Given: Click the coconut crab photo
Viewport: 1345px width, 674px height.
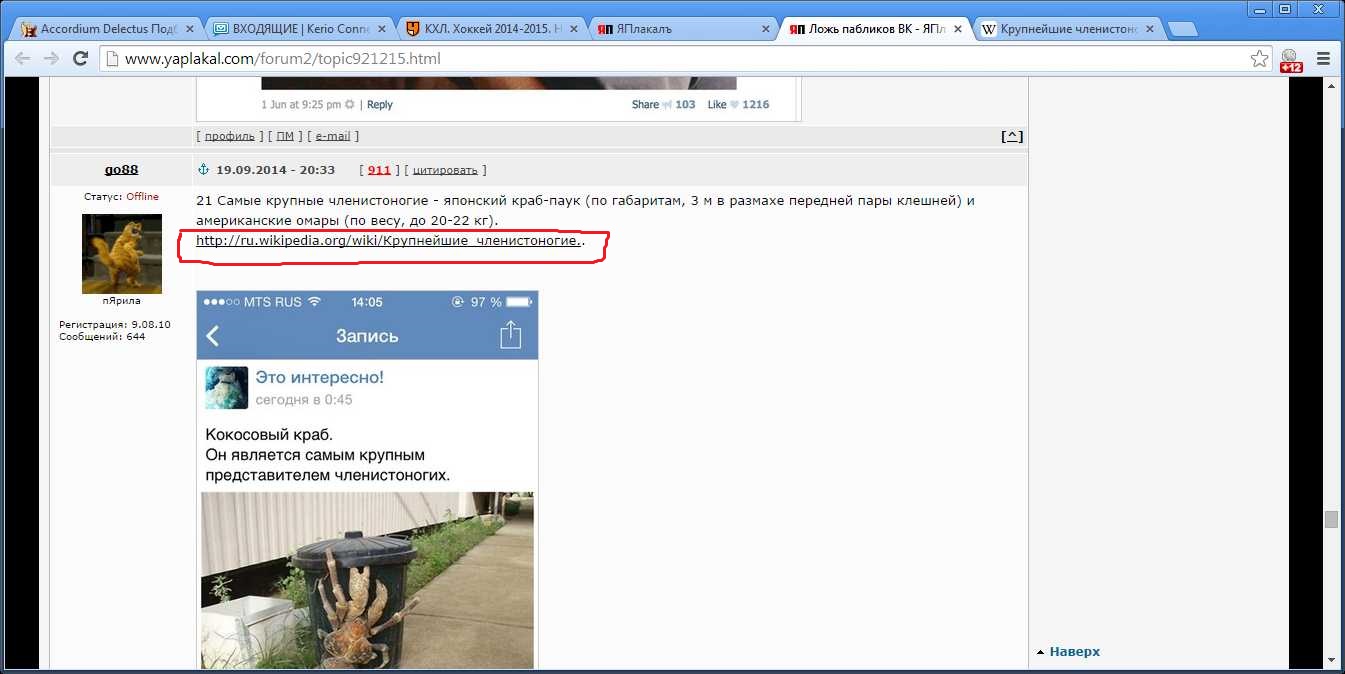Looking at the screenshot, I should tap(368, 580).
